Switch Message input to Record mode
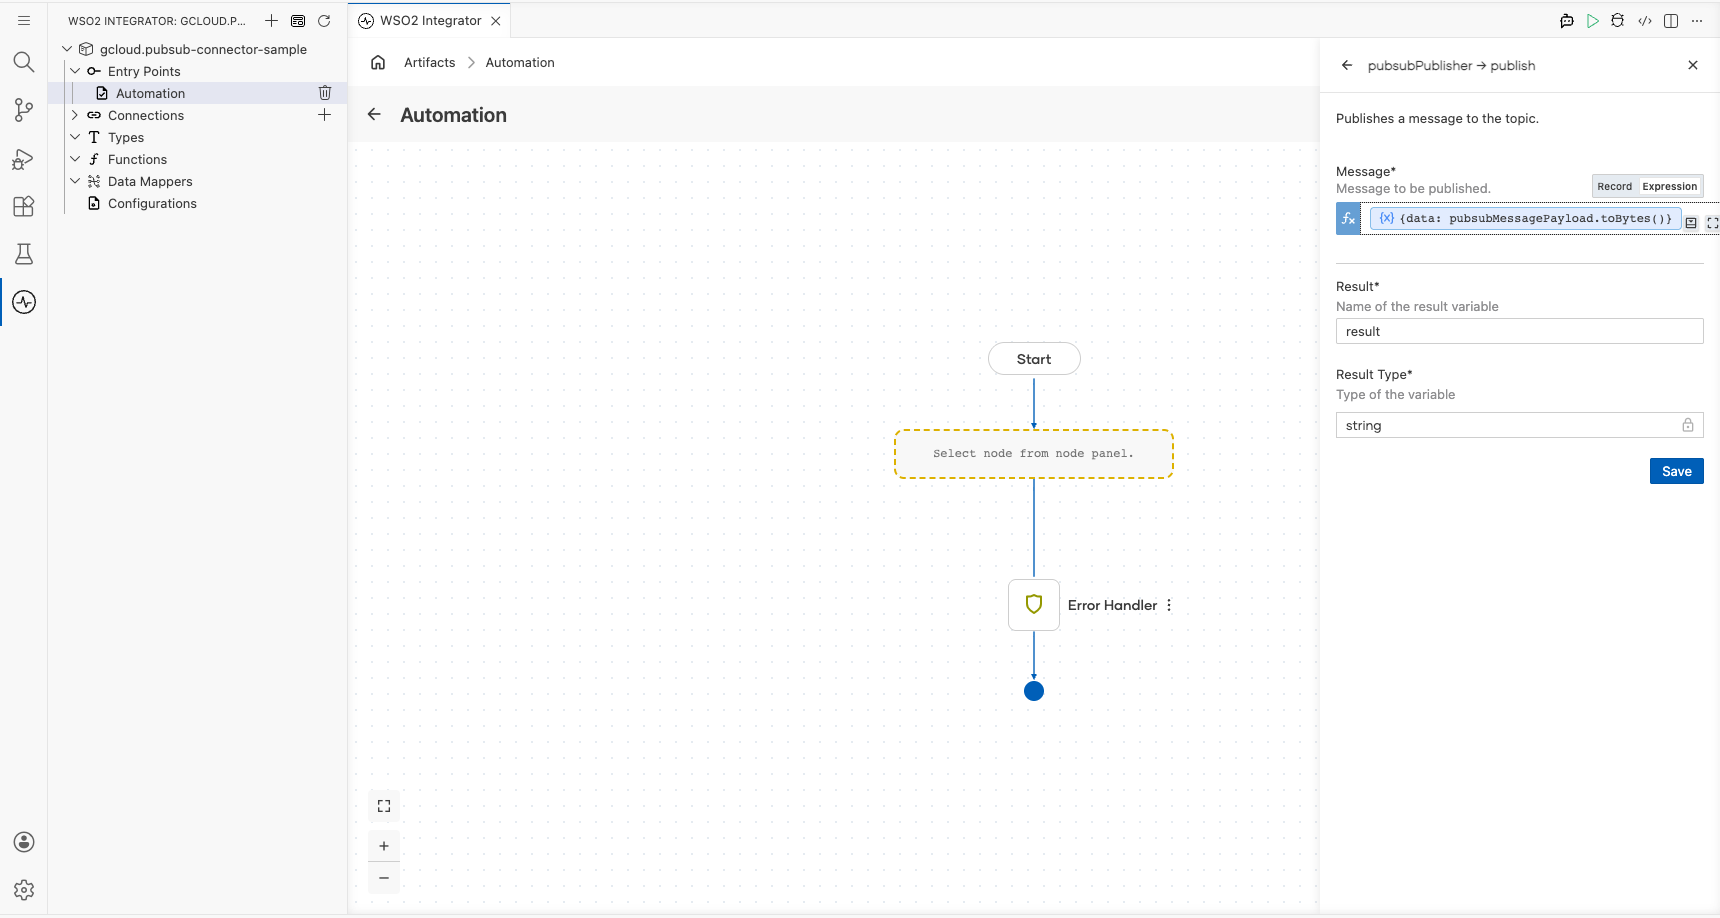 [x=1614, y=186]
